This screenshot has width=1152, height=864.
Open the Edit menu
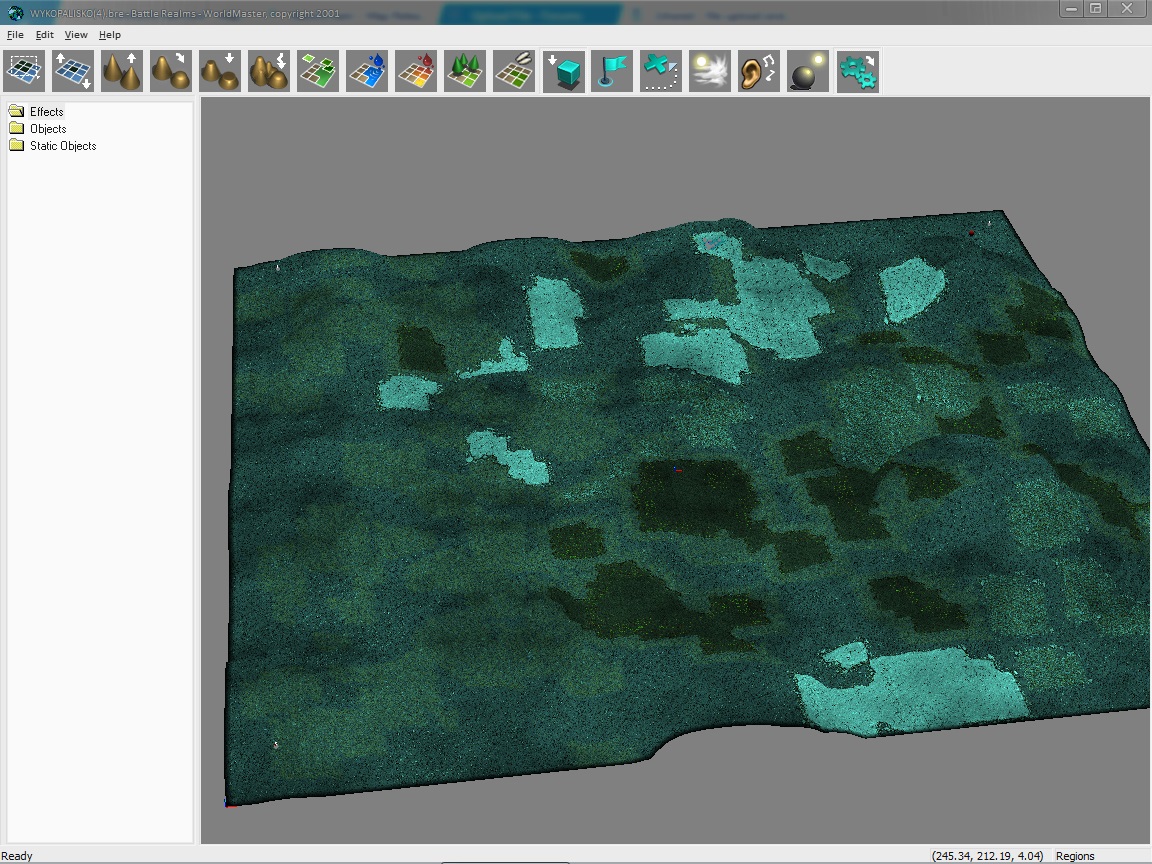(x=45, y=35)
